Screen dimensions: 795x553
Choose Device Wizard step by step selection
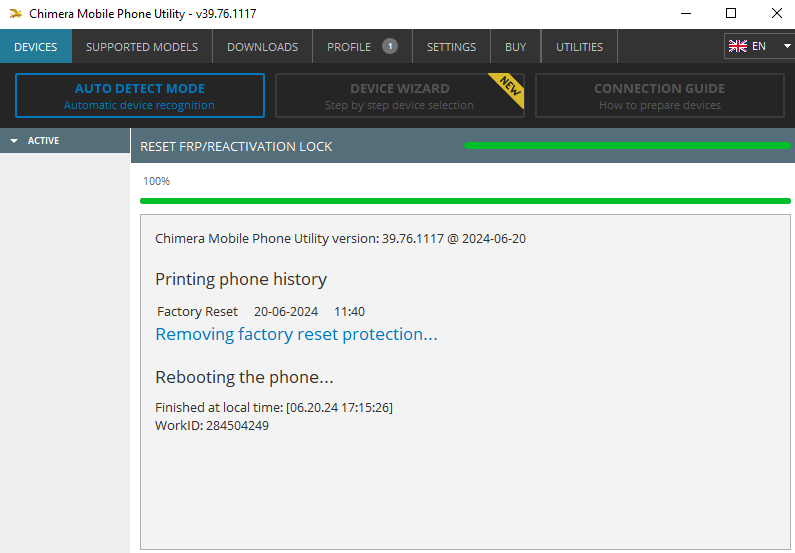400,96
